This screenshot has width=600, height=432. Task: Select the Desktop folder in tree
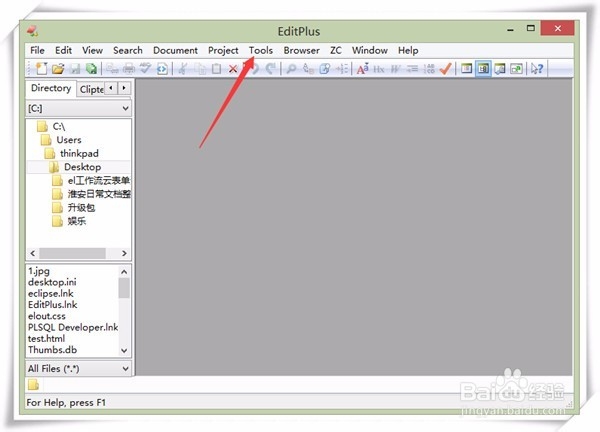pos(82,167)
